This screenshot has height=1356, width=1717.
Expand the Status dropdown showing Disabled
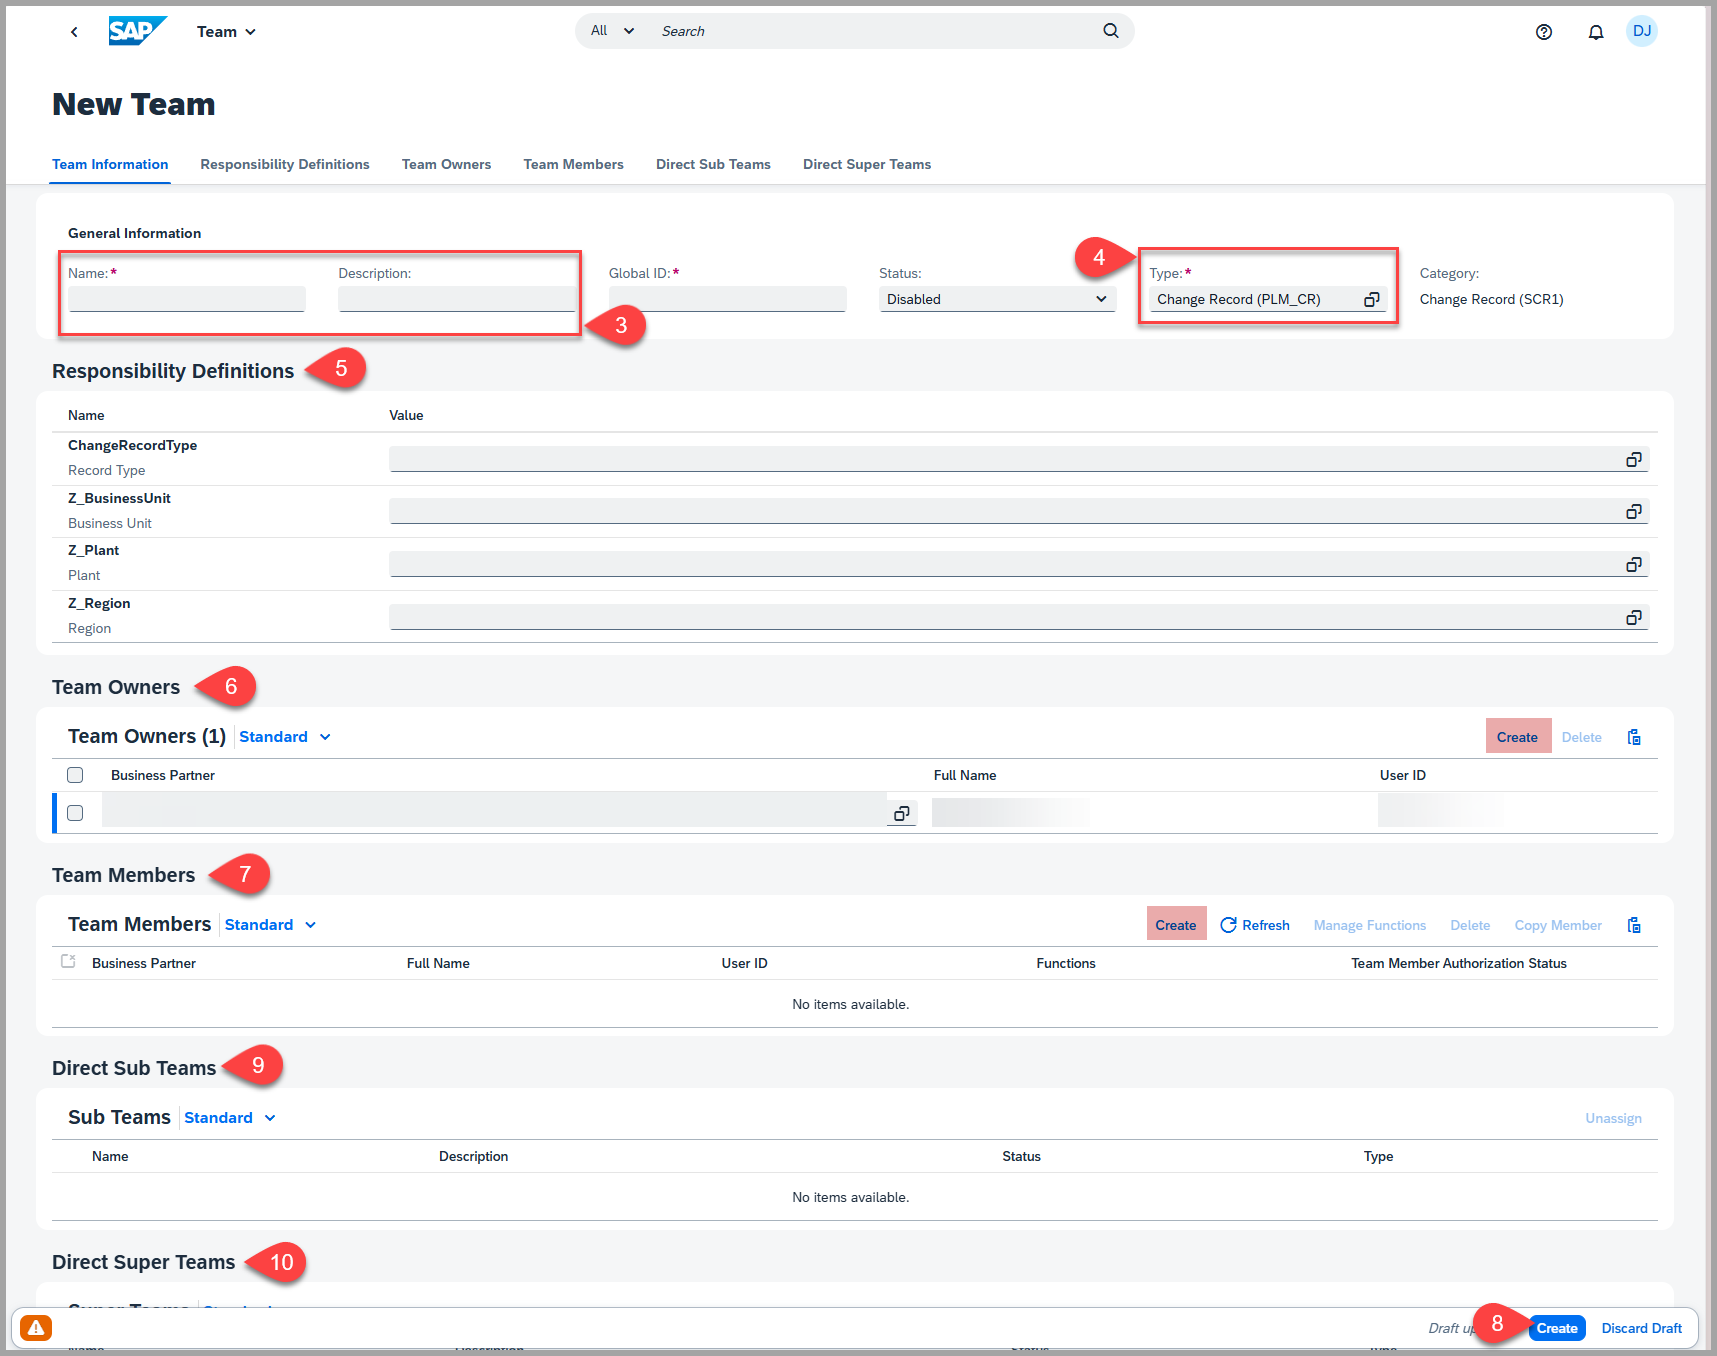[x=997, y=299]
